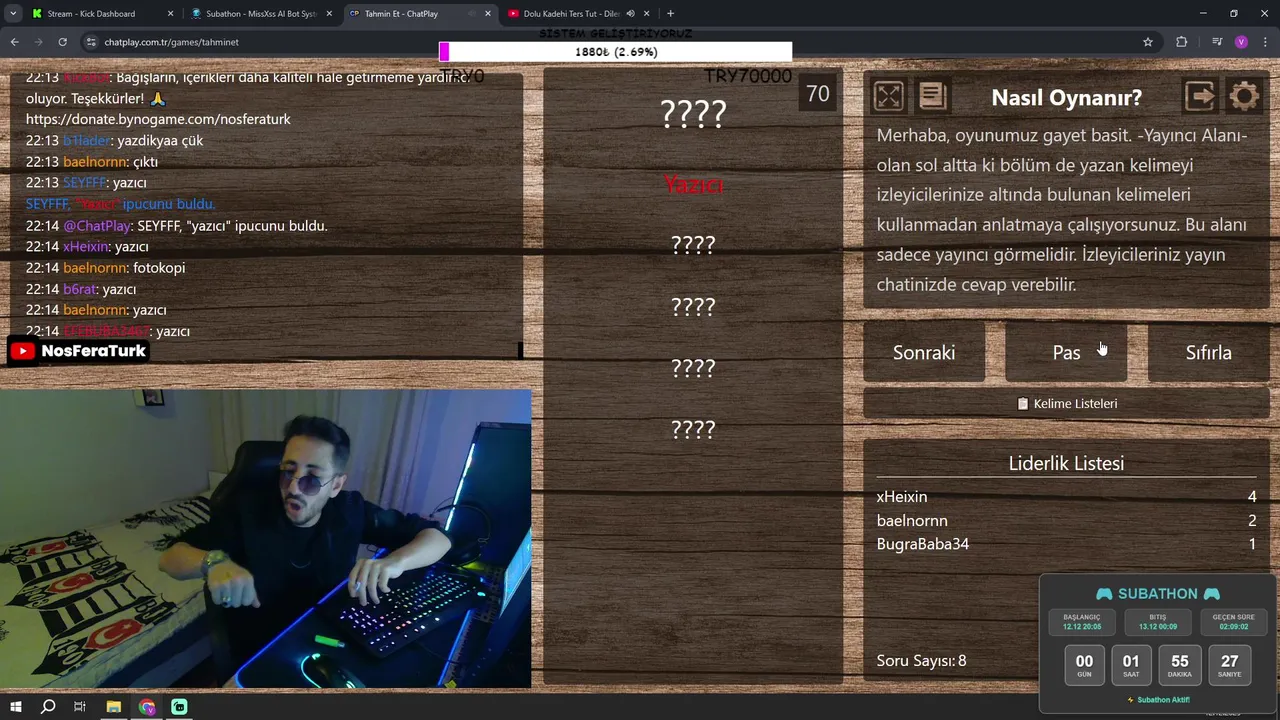Click the Subathon Aktif! status label
Viewport: 1280px width, 720px height.
coord(1158,700)
